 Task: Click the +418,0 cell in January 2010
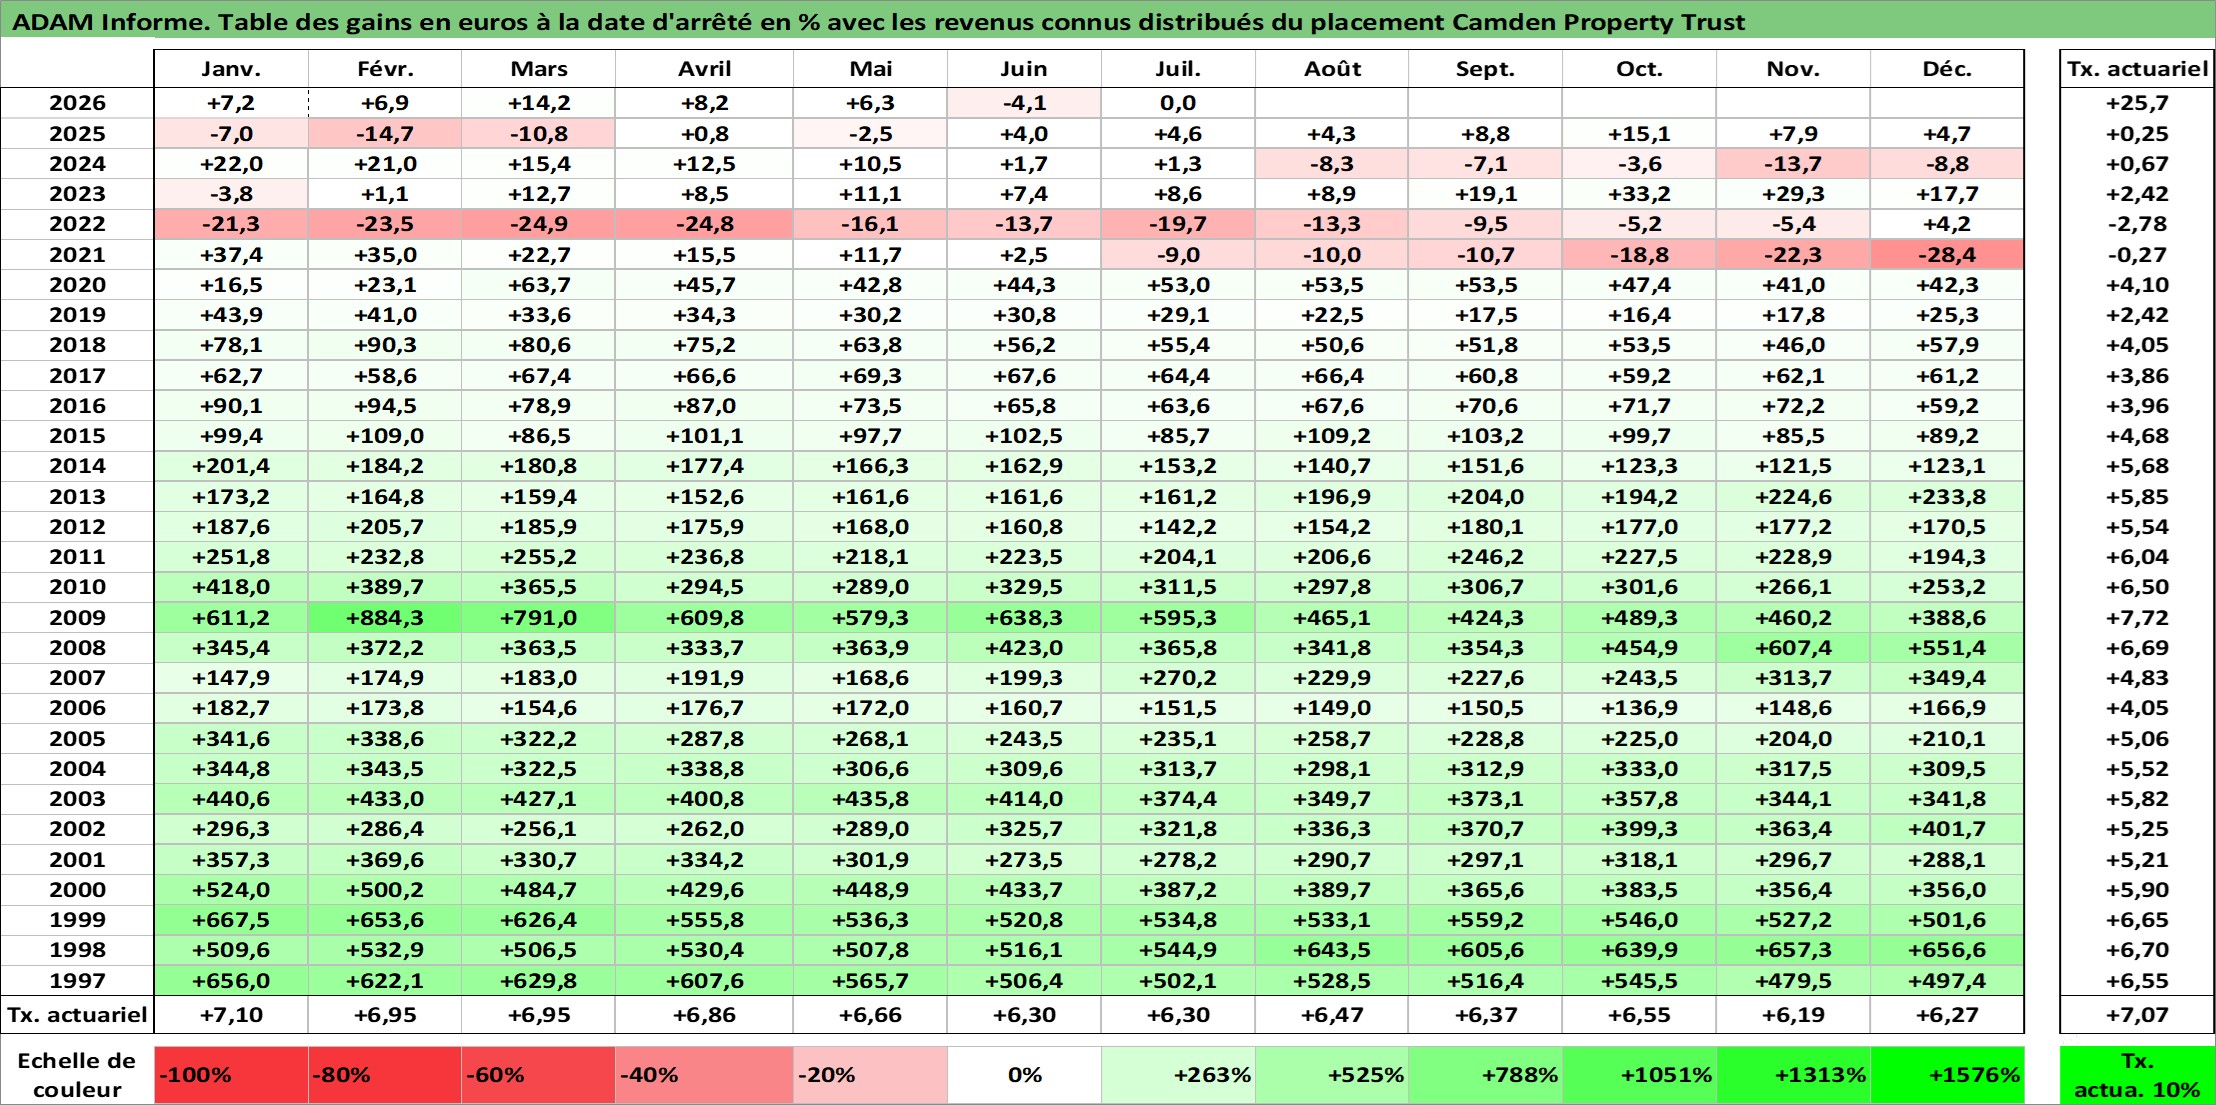pos(231,587)
